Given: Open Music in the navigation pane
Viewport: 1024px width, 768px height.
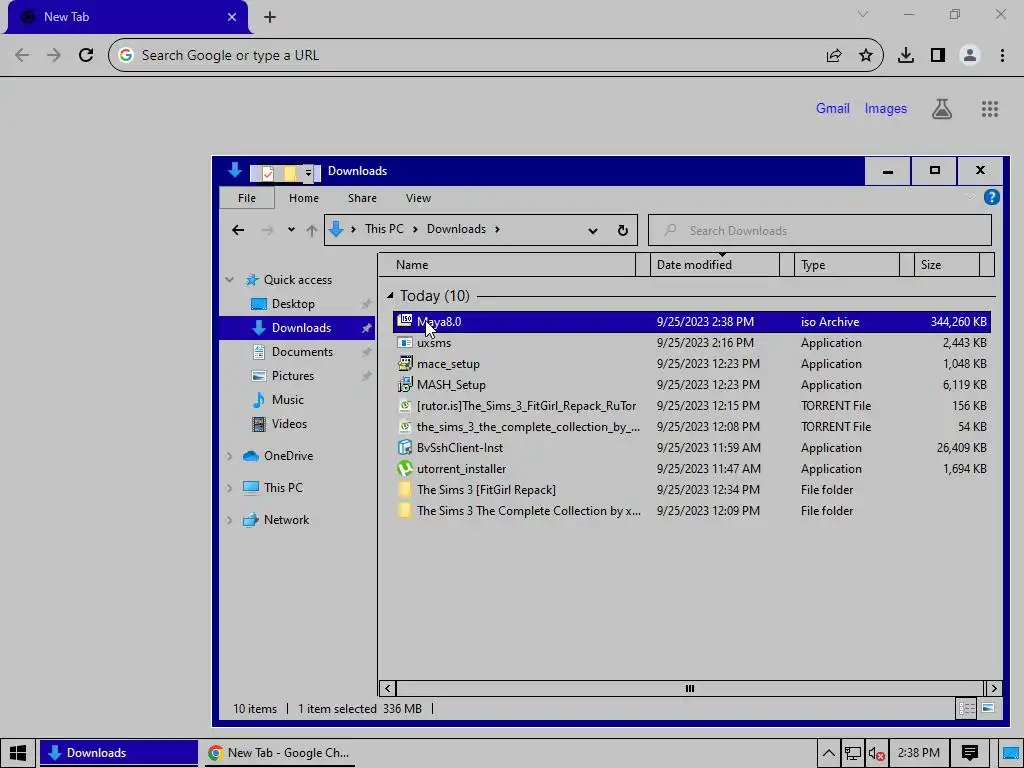Looking at the screenshot, I should [287, 400].
